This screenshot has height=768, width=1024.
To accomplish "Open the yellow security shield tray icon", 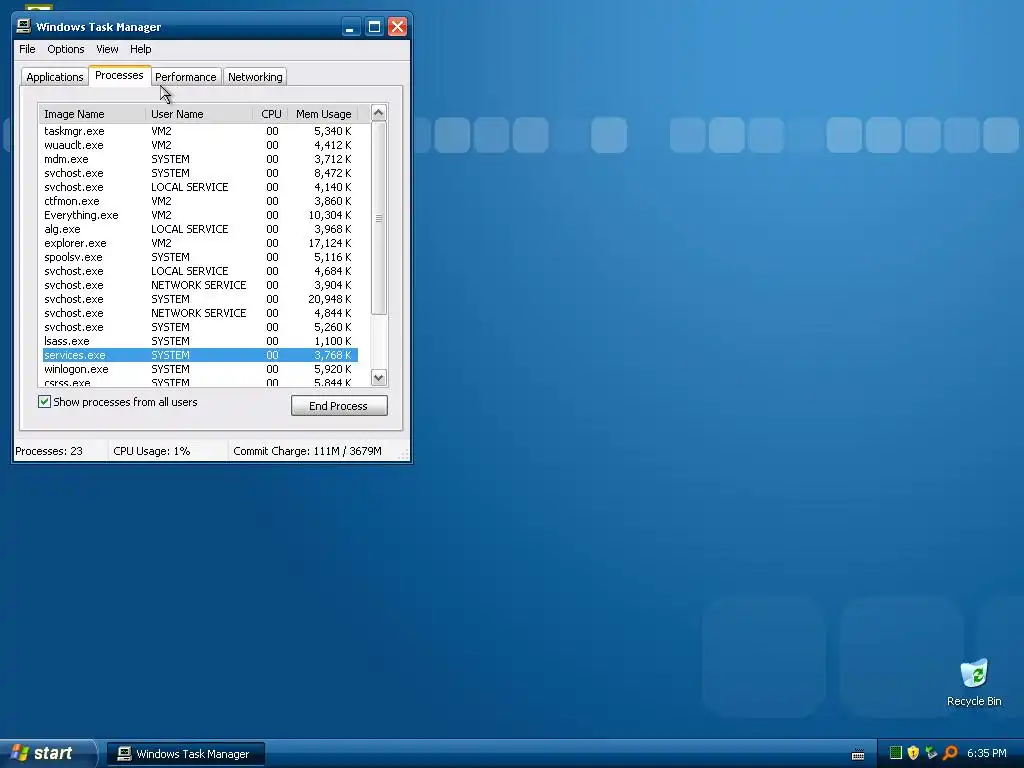I will pyautogui.click(x=913, y=753).
